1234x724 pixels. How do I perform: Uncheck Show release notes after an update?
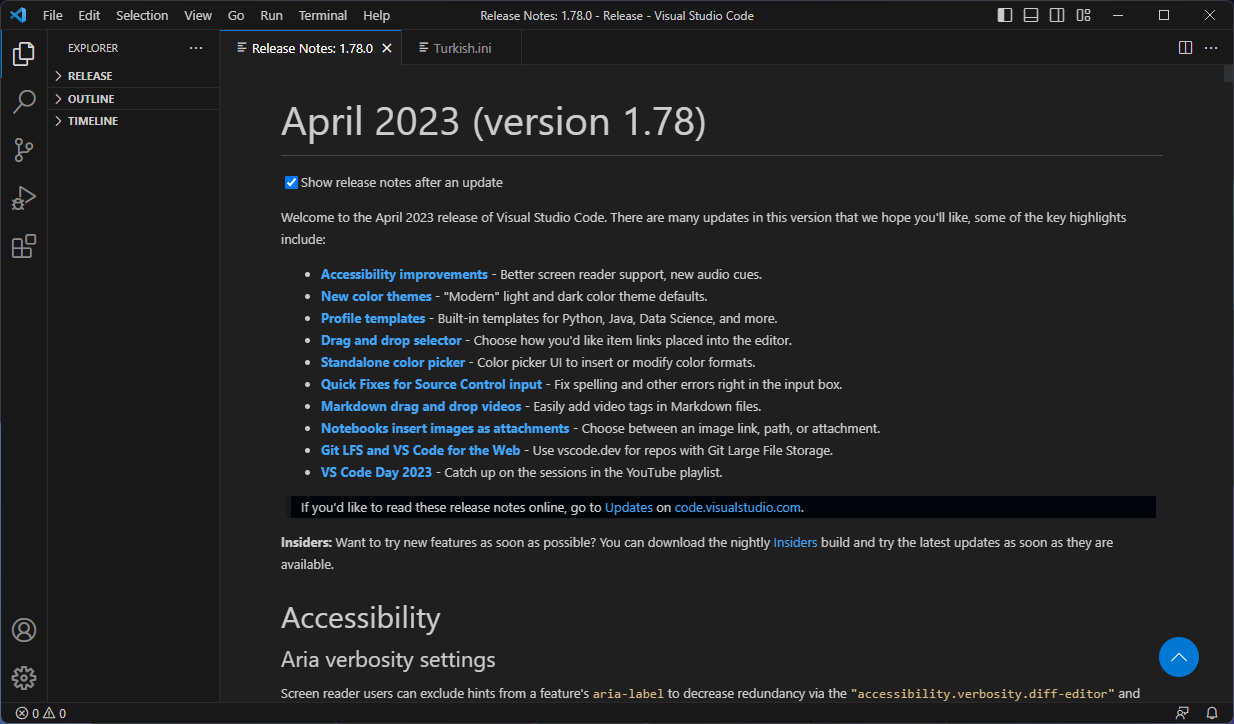(291, 183)
